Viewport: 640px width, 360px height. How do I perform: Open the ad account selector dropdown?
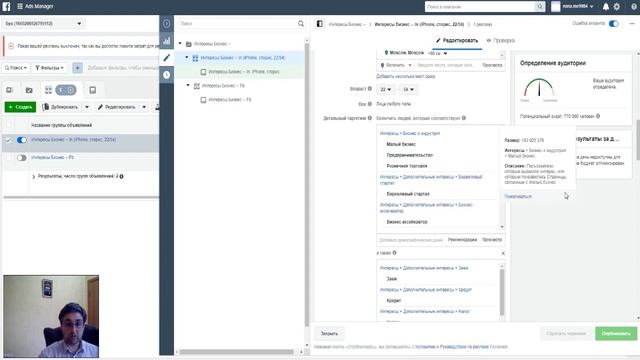coord(43,24)
